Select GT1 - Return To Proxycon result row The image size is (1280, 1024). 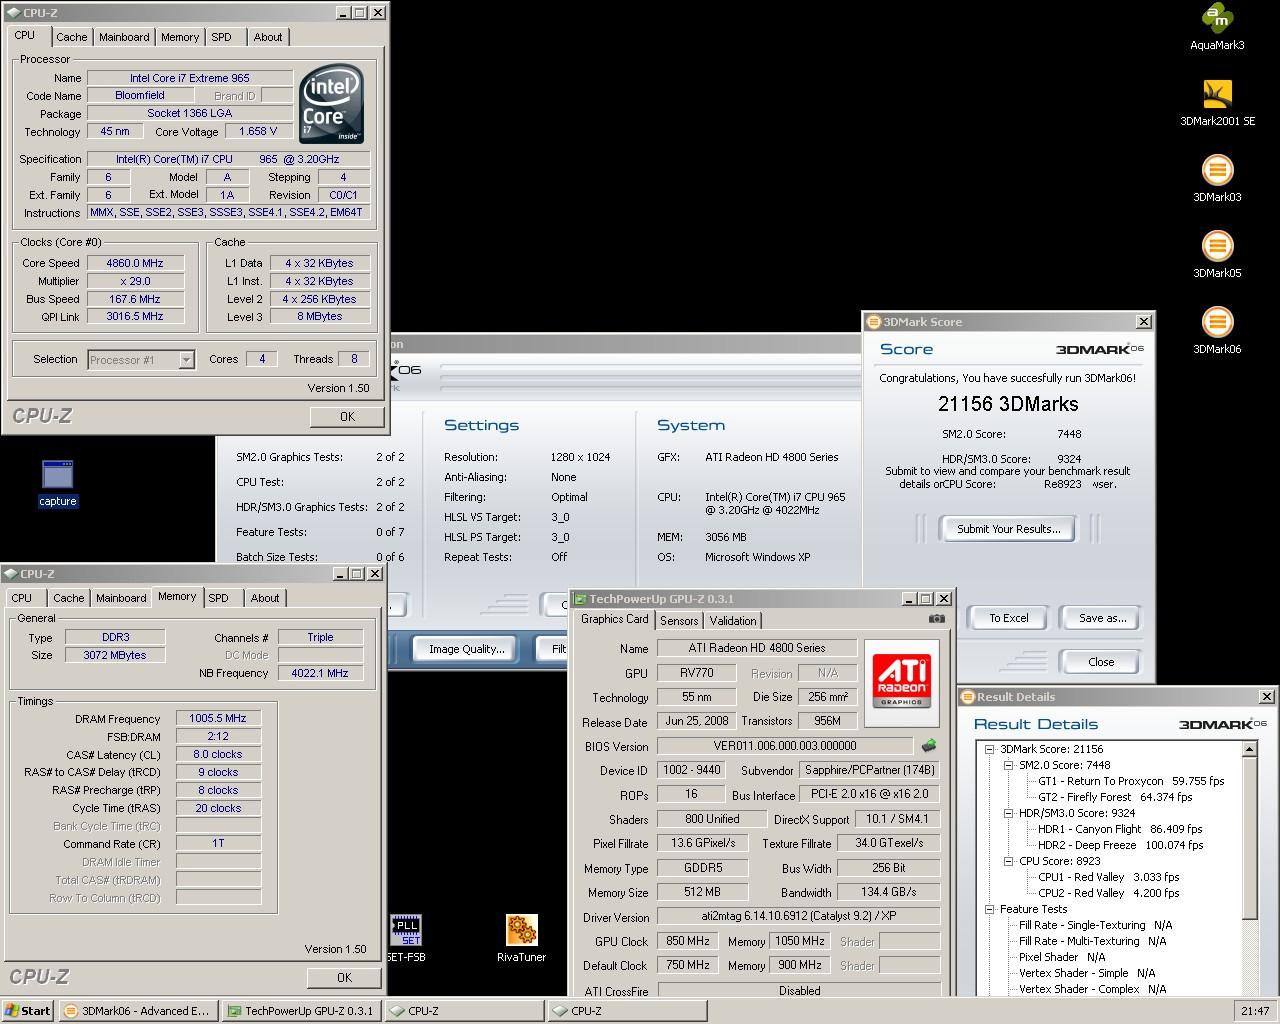tap(1131, 781)
